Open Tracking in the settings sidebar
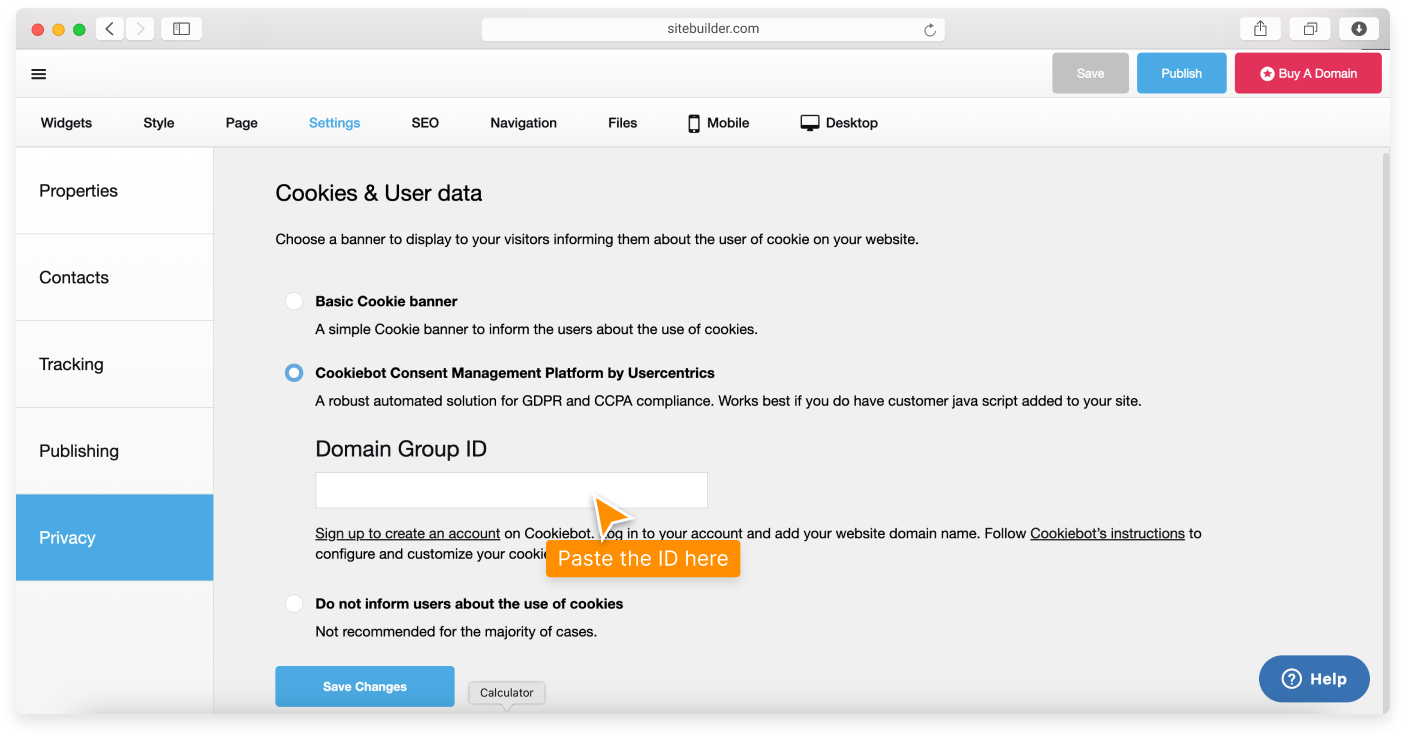This screenshot has height=738, width=1406. click(71, 364)
